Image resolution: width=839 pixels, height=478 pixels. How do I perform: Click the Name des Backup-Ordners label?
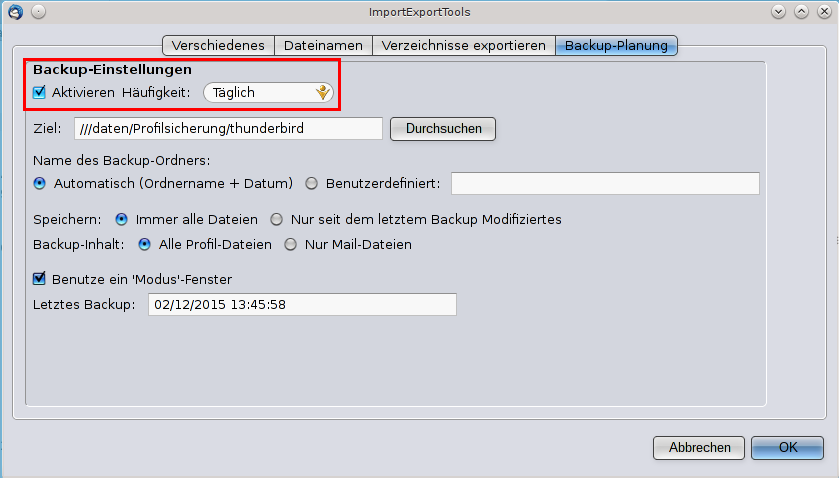(122, 161)
